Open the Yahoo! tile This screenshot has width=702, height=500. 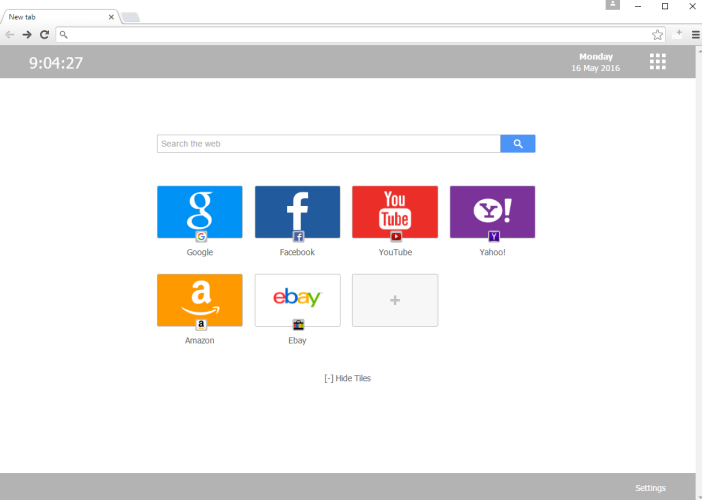point(492,212)
